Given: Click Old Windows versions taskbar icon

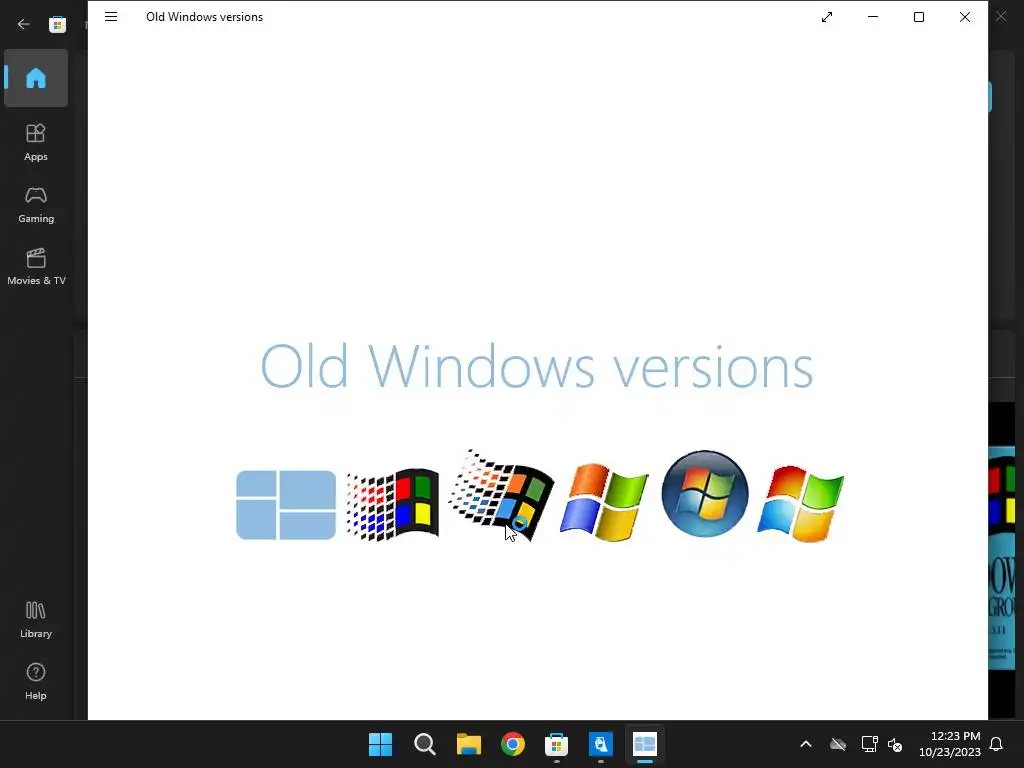Looking at the screenshot, I should tap(645, 744).
